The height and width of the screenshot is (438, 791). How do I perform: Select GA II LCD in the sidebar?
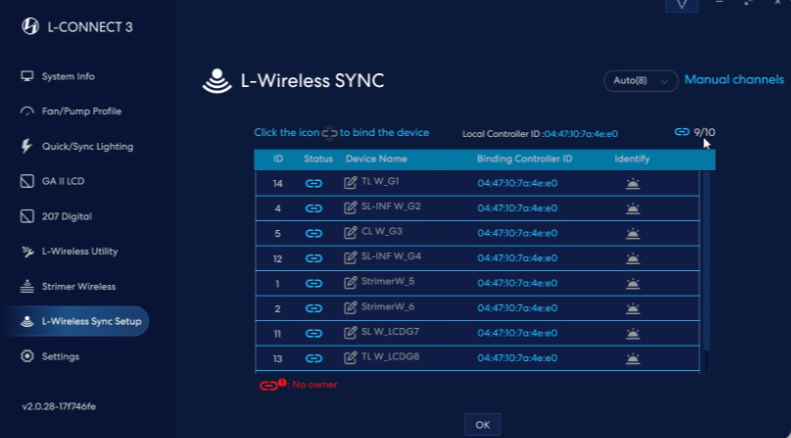click(x=52, y=182)
